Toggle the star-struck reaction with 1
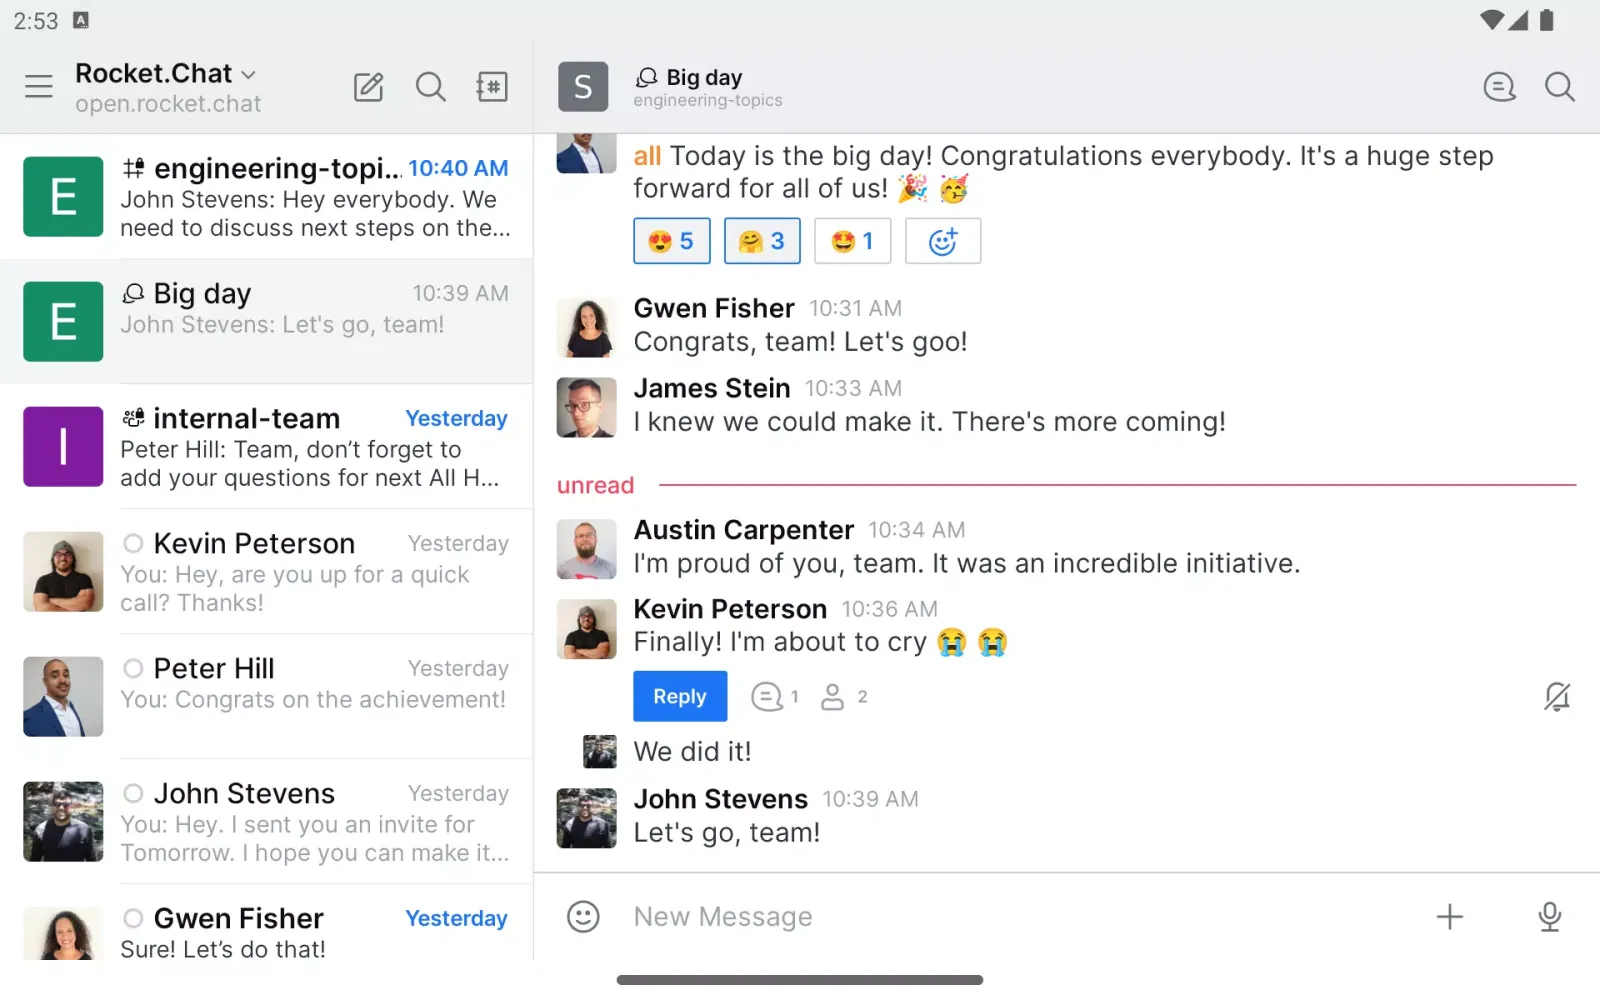This screenshot has width=1600, height=1000. pyautogui.click(x=852, y=241)
